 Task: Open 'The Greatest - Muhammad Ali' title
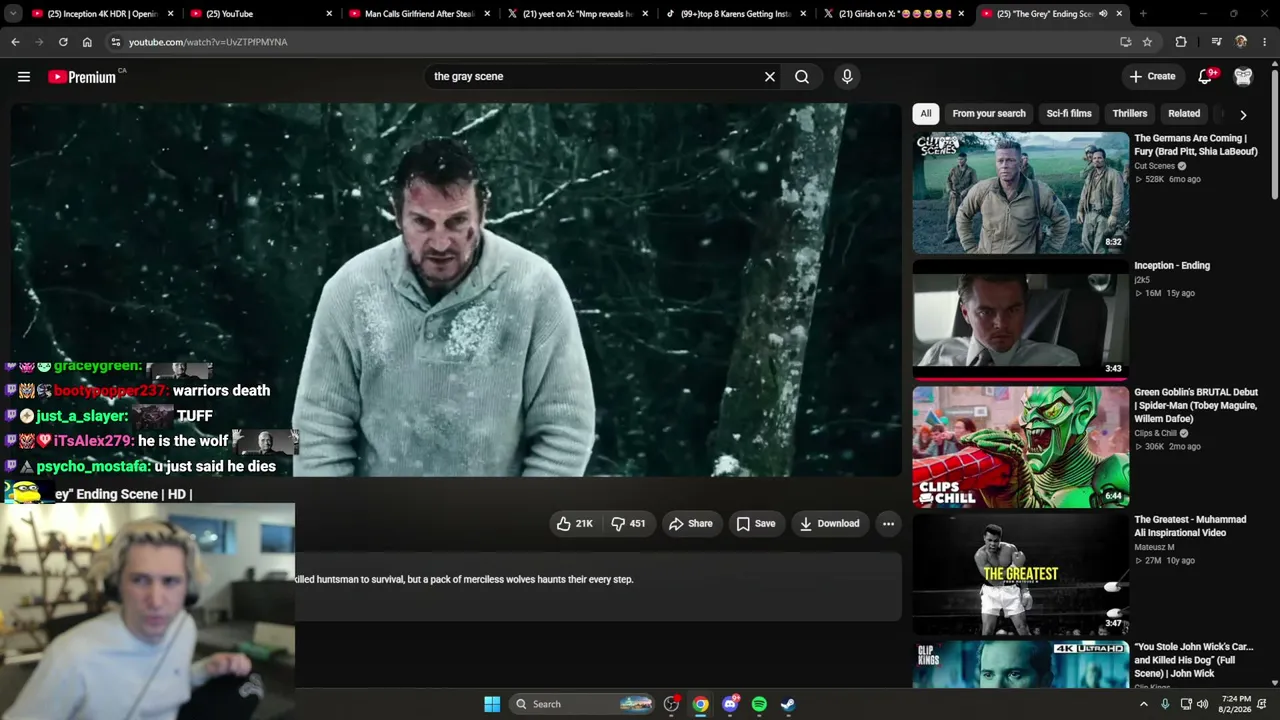pyautogui.click(x=1190, y=526)
